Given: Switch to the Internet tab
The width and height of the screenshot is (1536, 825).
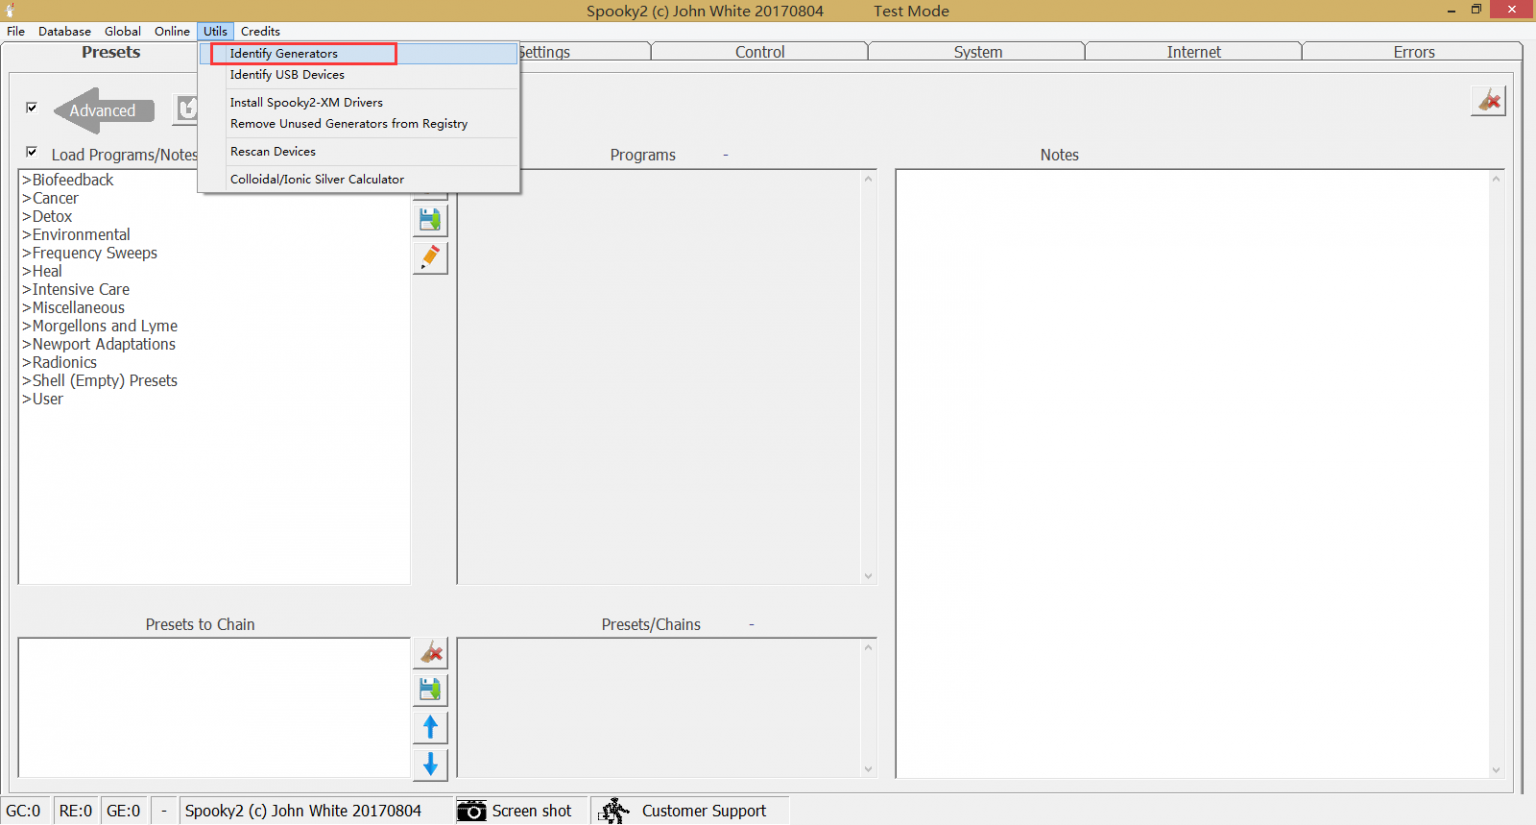Looking at the screenshot, I should 1193,52.
